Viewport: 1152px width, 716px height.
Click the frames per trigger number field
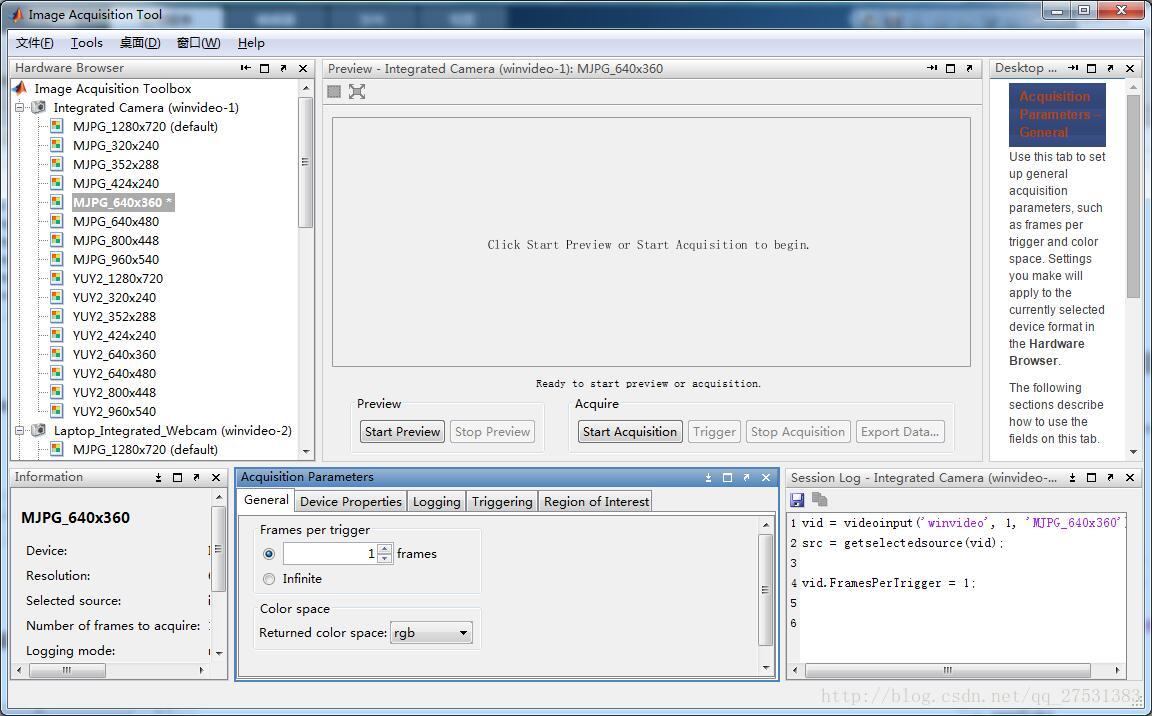[x=330, y=554]
